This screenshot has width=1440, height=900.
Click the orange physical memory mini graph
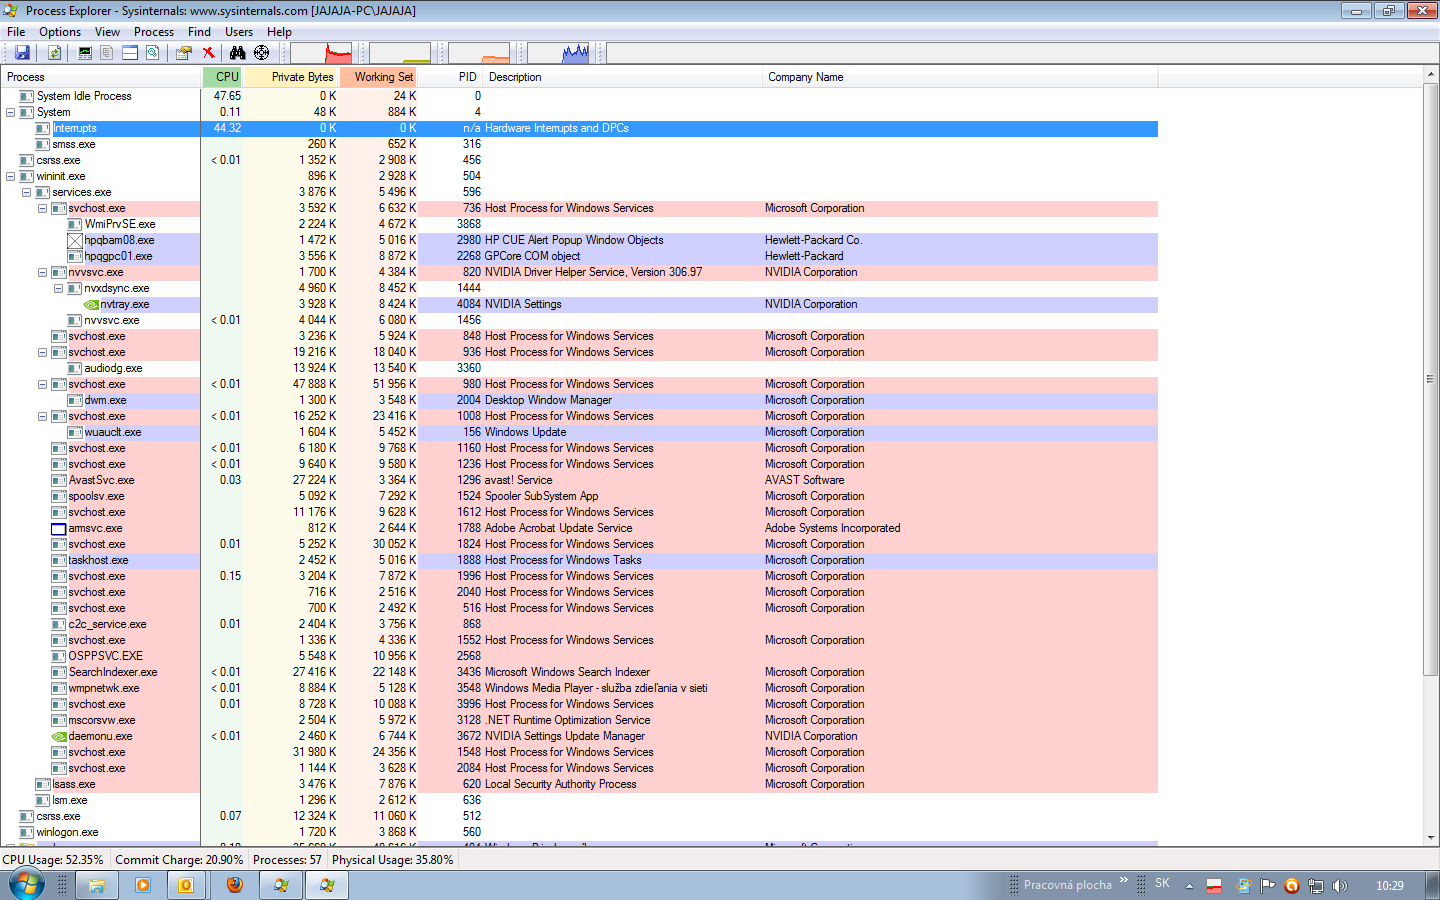click(479, 53)
